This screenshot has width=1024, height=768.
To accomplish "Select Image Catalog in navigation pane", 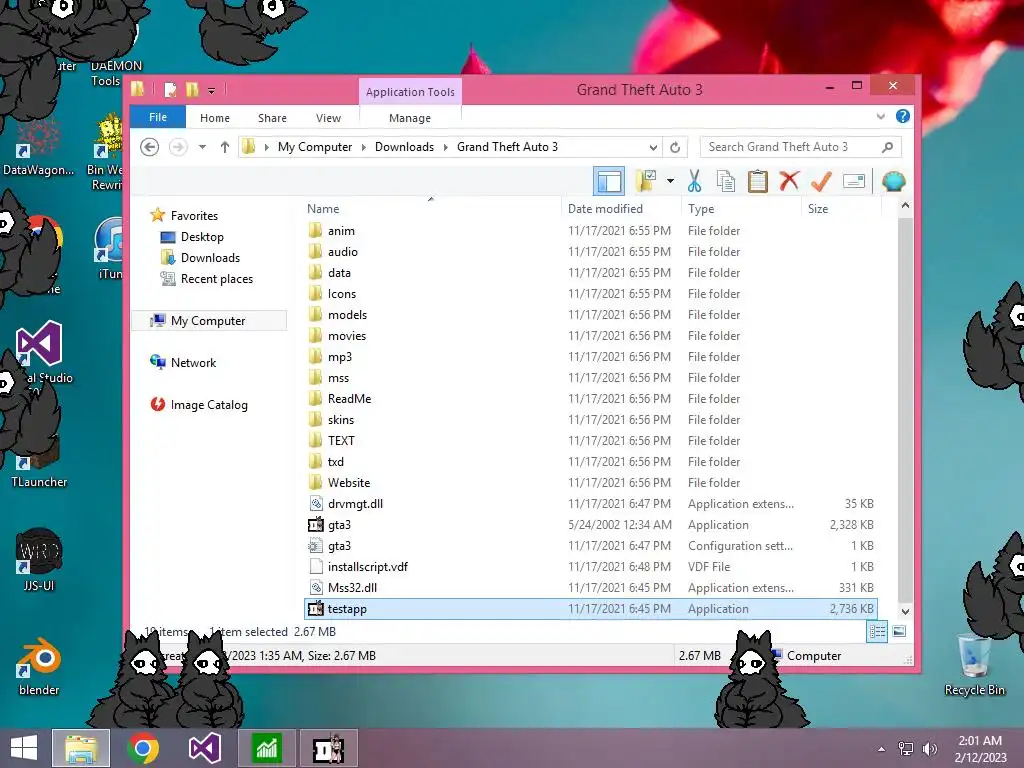I will (209, 405).
